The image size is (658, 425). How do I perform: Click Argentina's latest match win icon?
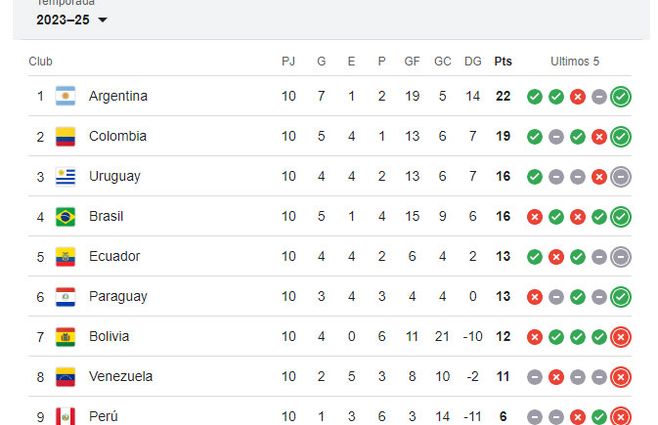pos(621,97)
